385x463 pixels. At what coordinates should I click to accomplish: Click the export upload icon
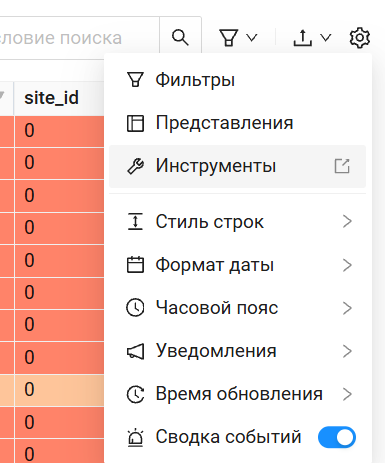click(x=302, y=37)
